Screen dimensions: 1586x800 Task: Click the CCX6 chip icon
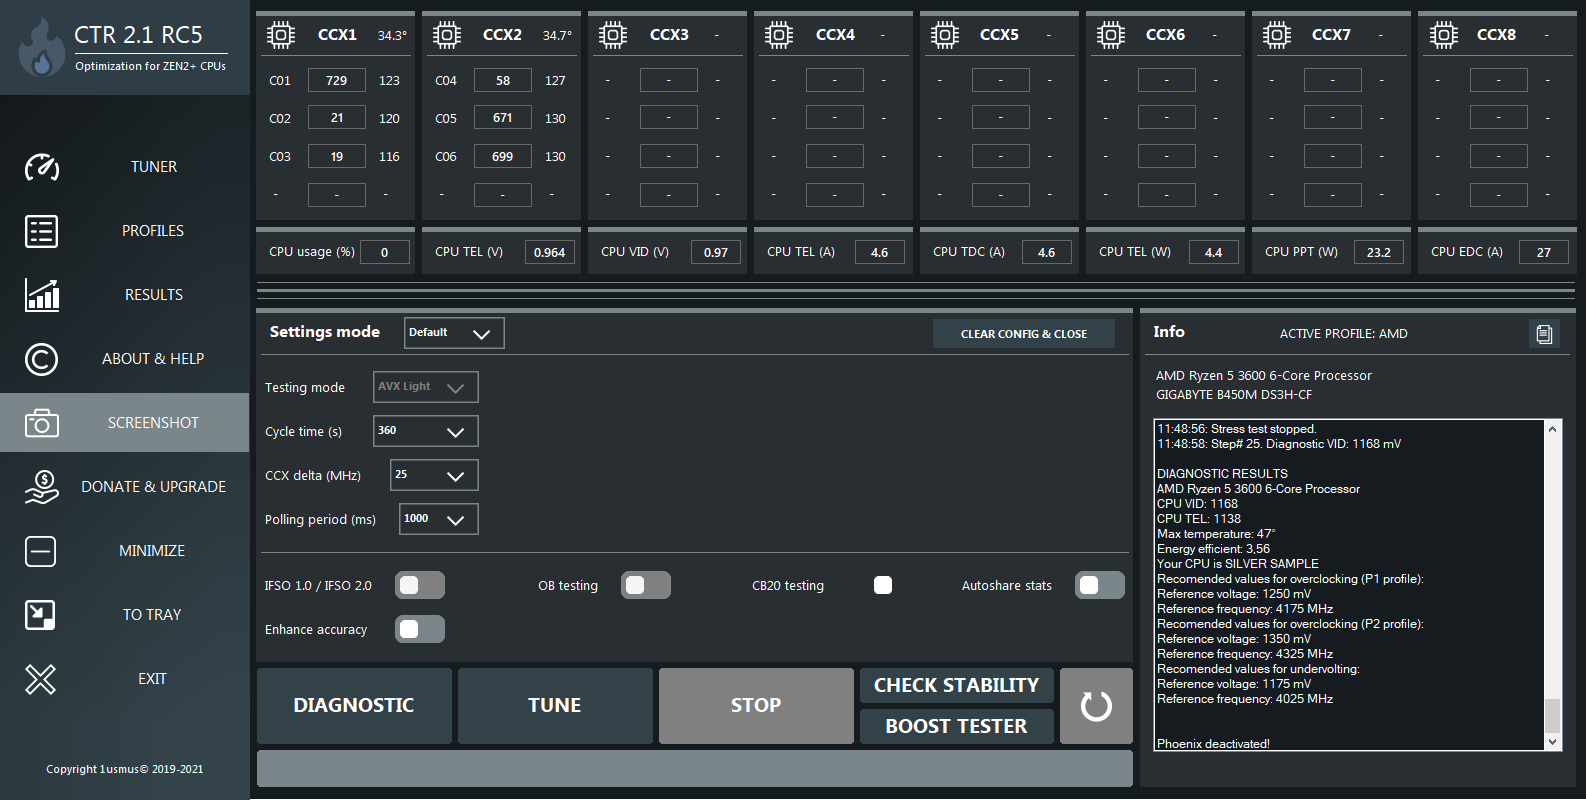[x=1111, y=36]
